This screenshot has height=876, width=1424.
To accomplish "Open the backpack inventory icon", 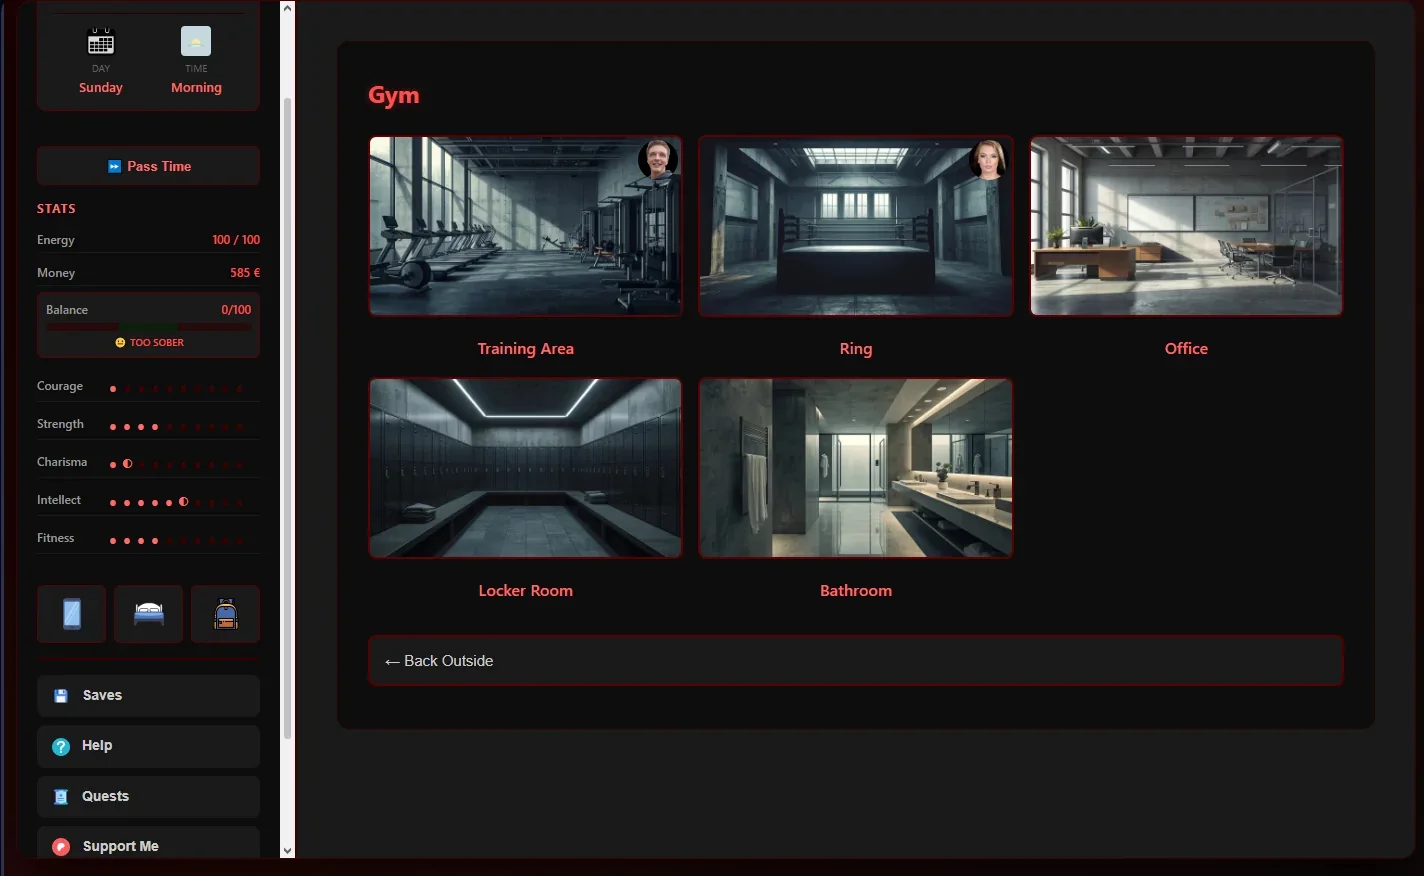I will [226, 614].
